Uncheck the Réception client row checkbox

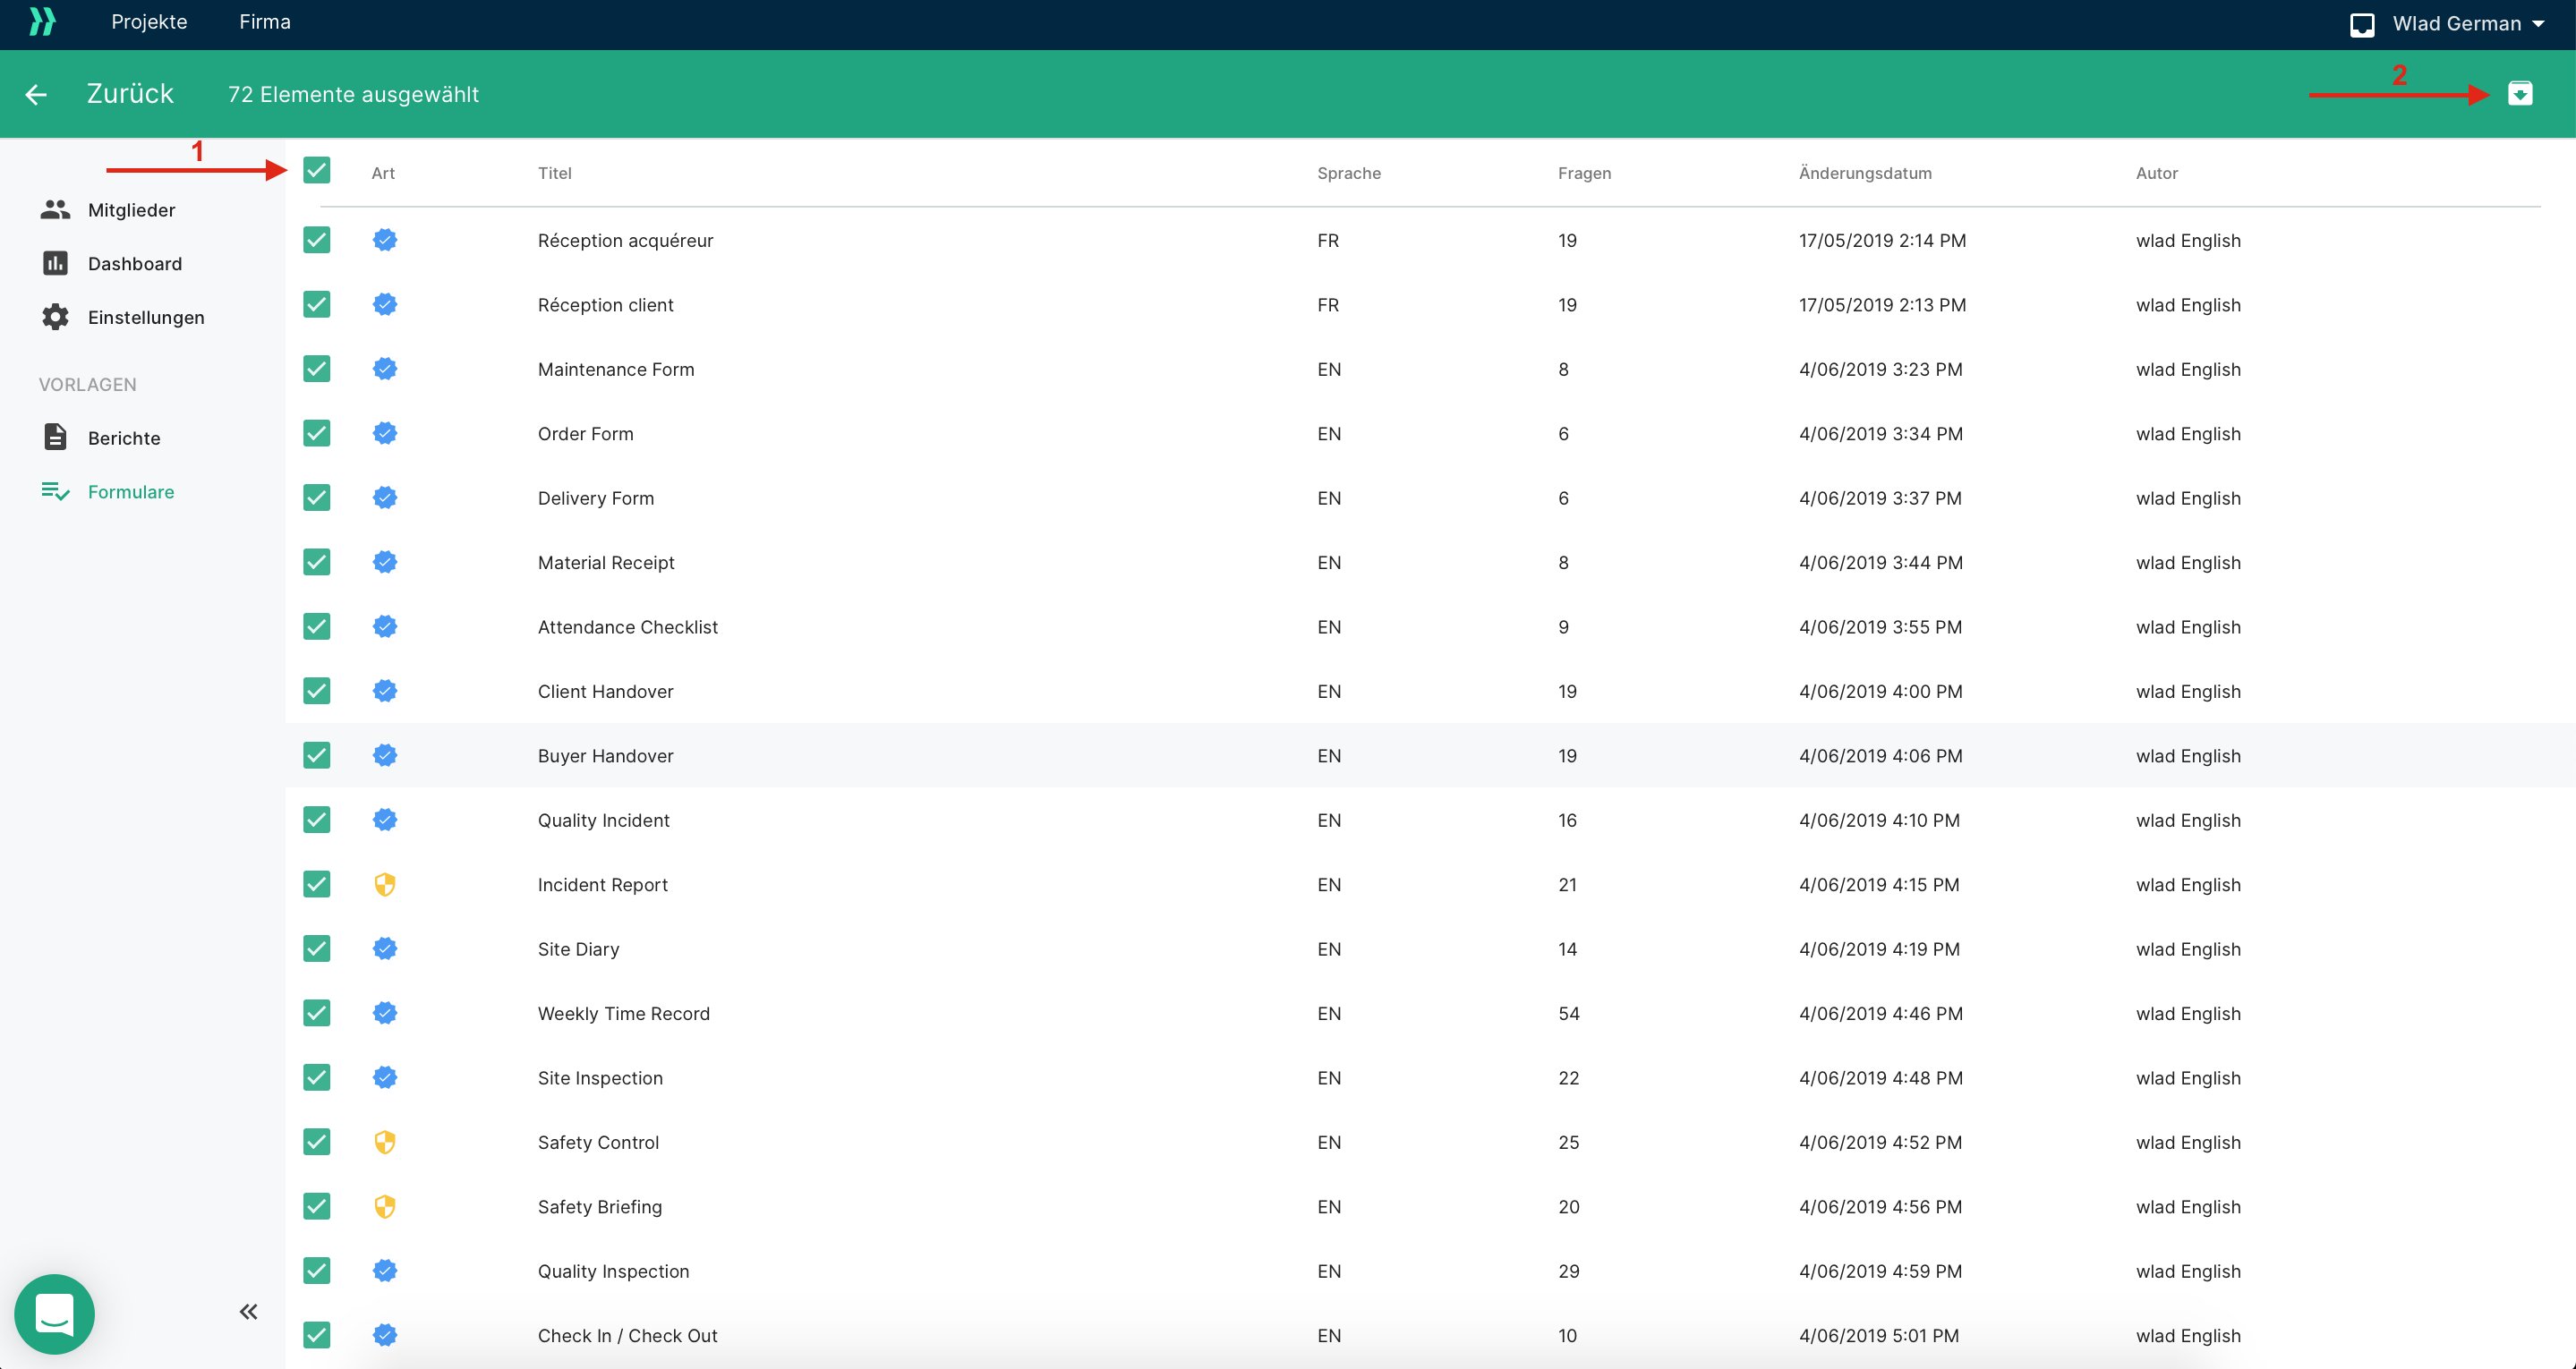[x=317, y=304]
